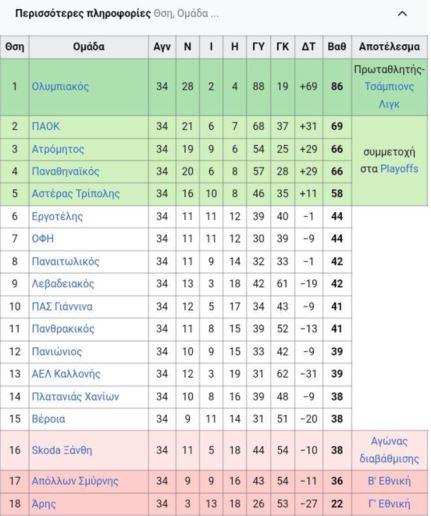This screenshot has height=516, width=431.
Task: Open the Πλατανιάς Χανίων link
Action: [x=75, y=397]
